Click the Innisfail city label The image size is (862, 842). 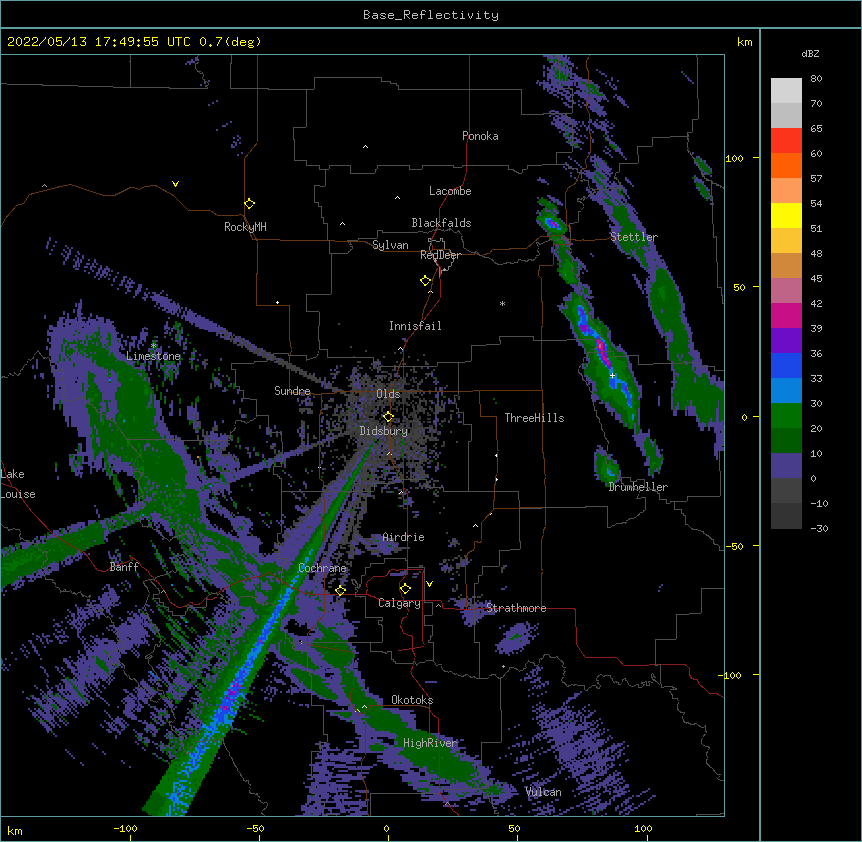pyautogui.click(x=415, y=326)
